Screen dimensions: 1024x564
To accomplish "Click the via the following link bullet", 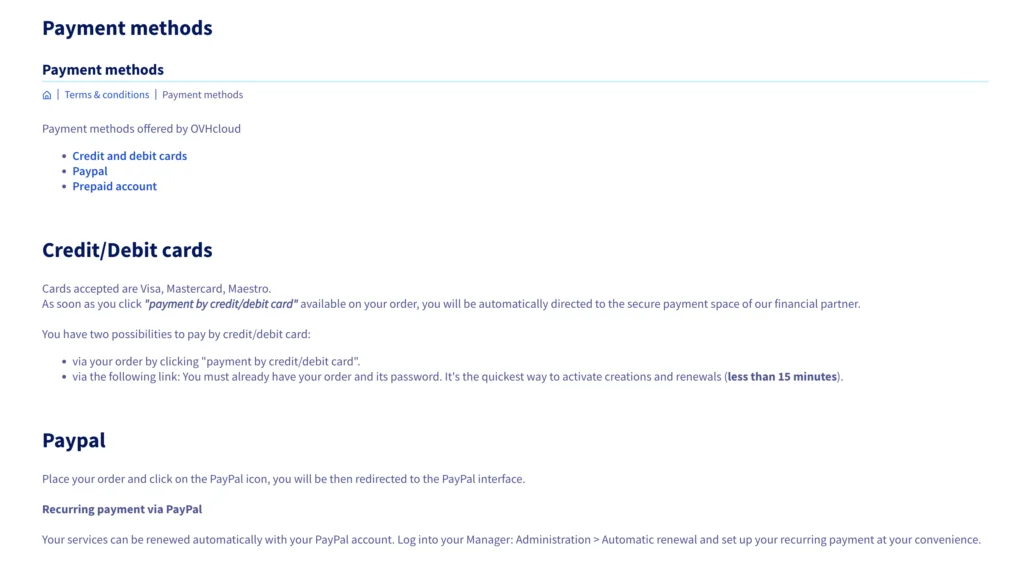I will [457, 377].
